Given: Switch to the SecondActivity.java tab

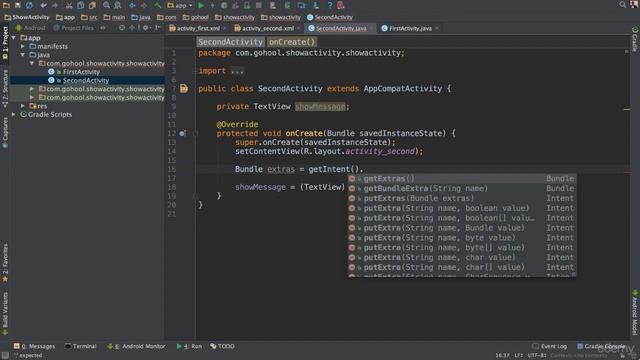Looking at the screenshot, I should [x=341, y=28].
